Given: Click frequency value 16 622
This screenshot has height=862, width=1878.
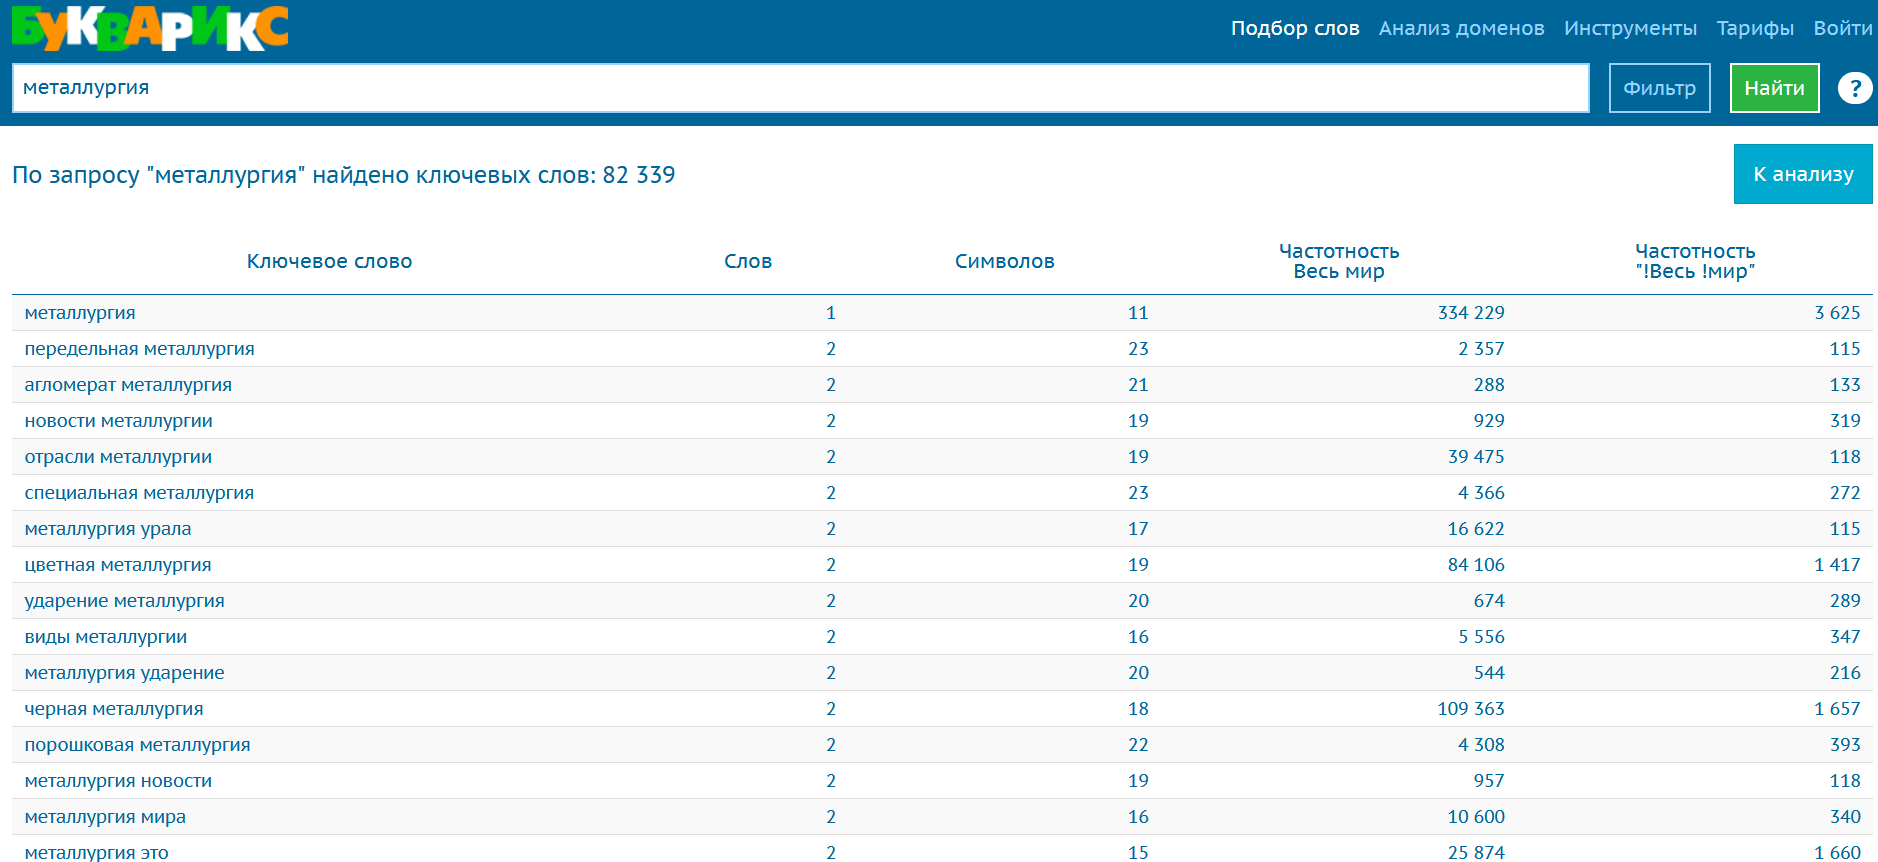Looking at the screenshot, I should coord(1476,529).
